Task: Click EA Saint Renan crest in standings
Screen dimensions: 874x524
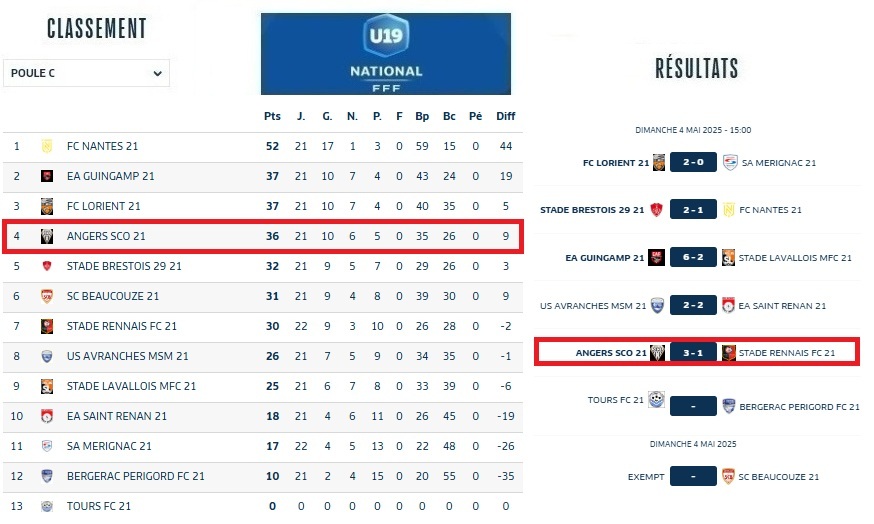Action: point(46,416)
